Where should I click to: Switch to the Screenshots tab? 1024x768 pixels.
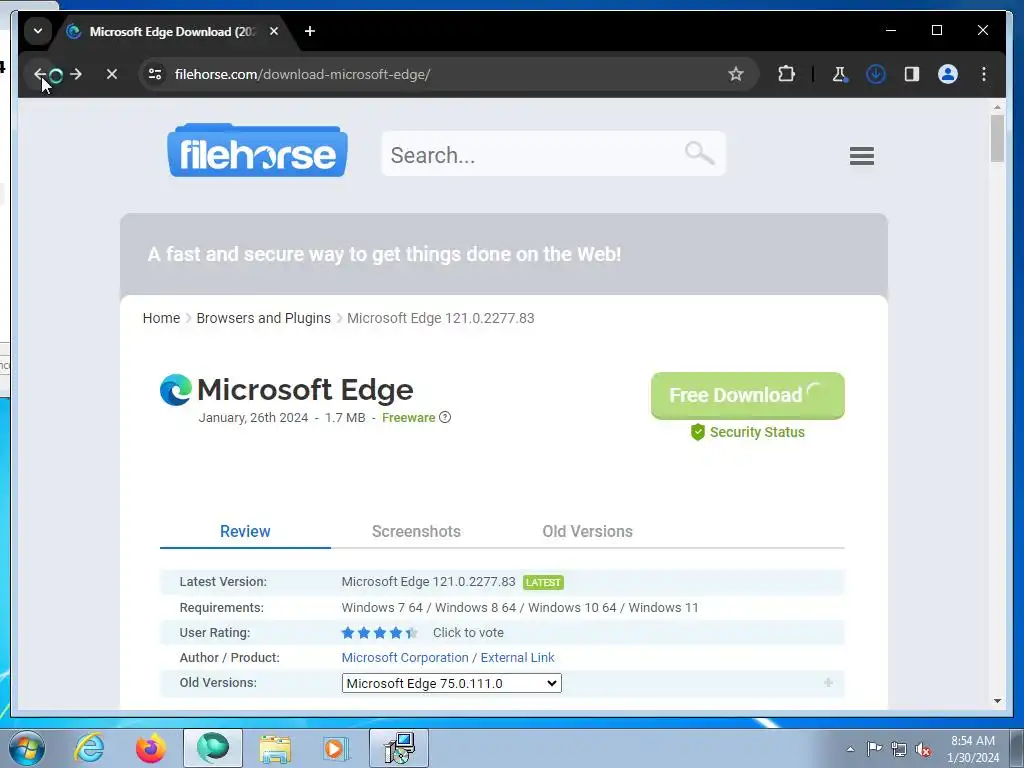pyautogui.click(x=416, y=532)
